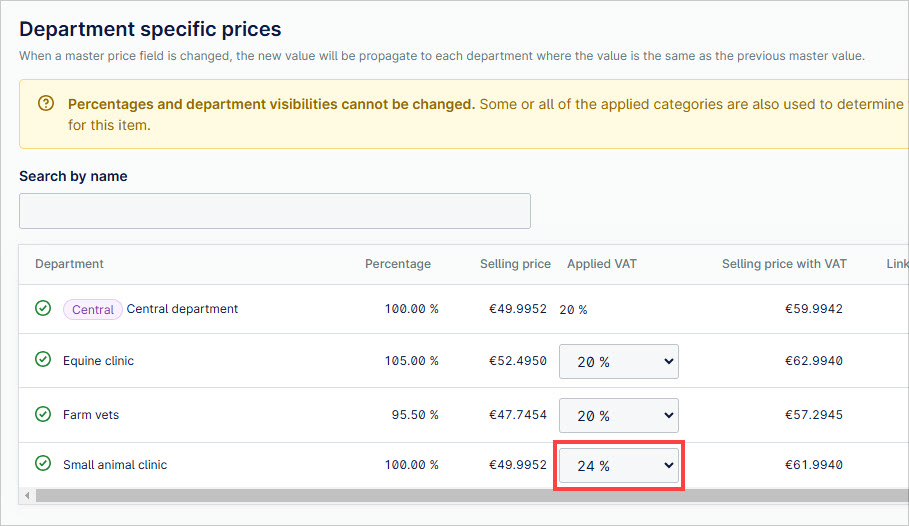Open the Farm vets Applied VAT dropdown
The width and height of the screenshot is (909, 526).
coord(619,415)
